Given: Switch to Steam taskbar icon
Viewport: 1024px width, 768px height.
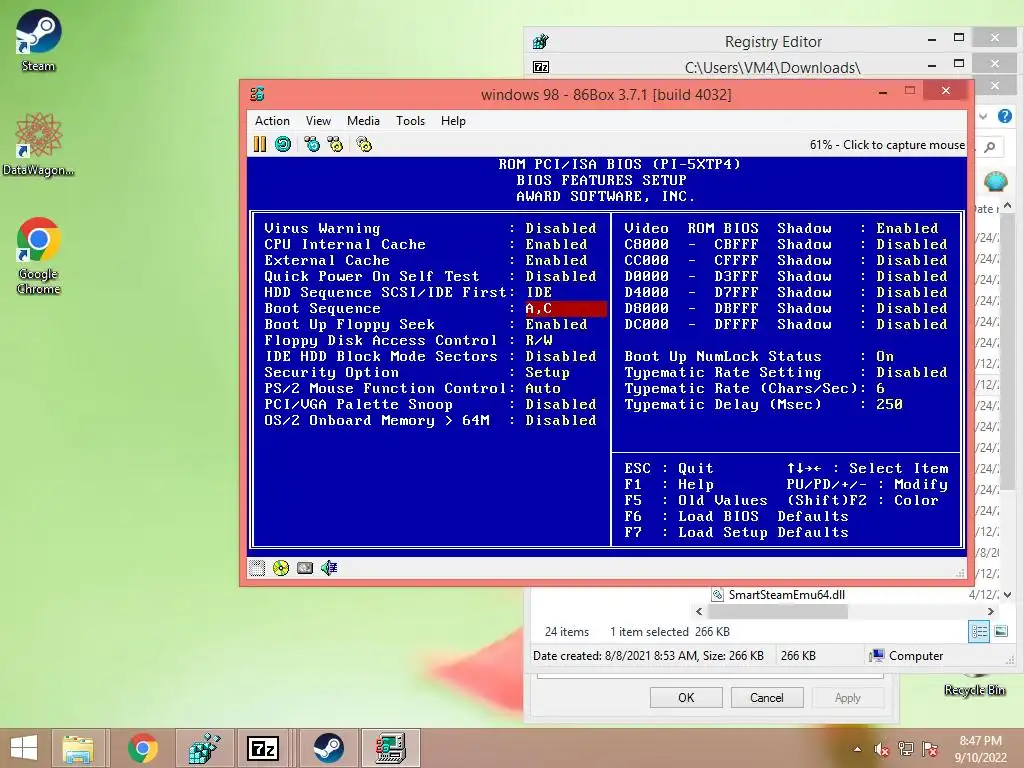Looking at the screenshot, I should (x=328, y=748).
